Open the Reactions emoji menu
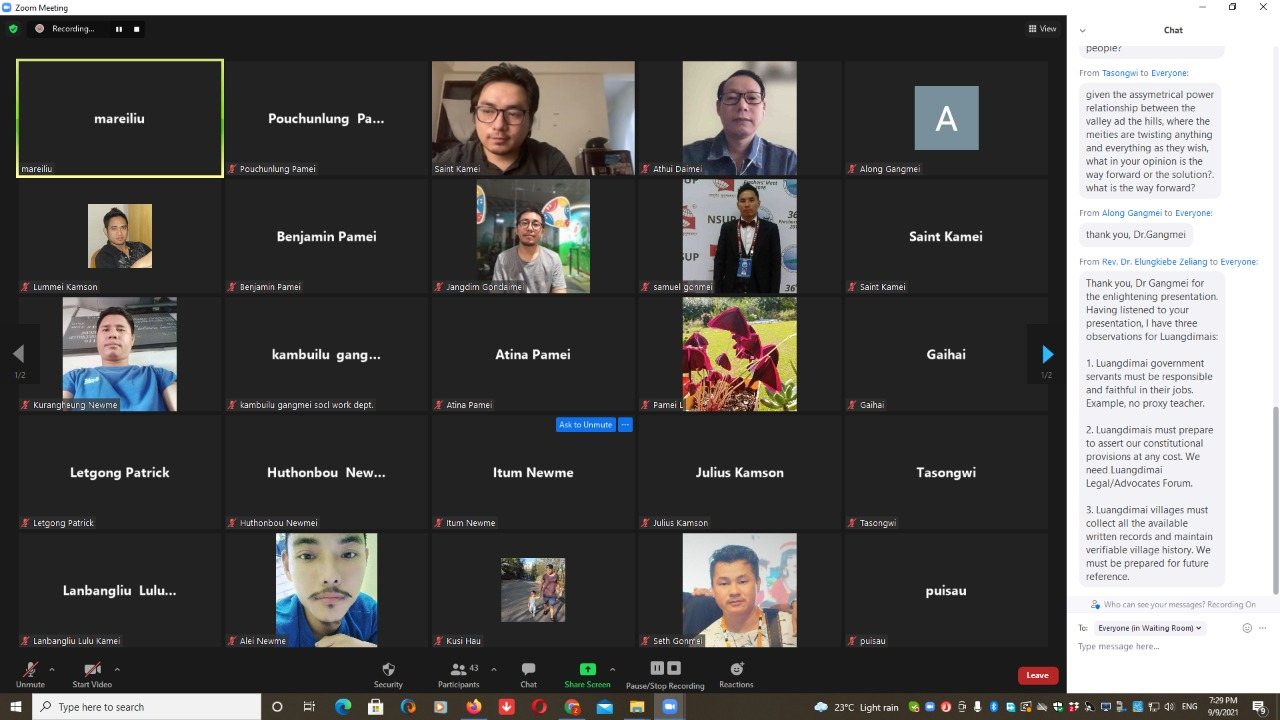The height and width of the screenshot is (720, 1280). [736, 674]
